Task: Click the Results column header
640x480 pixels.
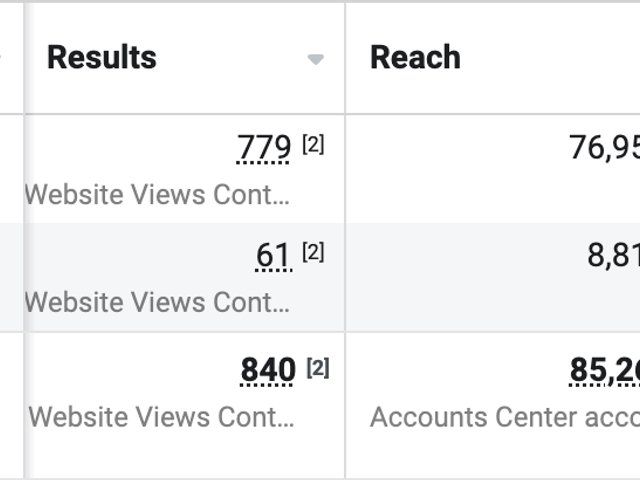Action: [x=102, y=58]
